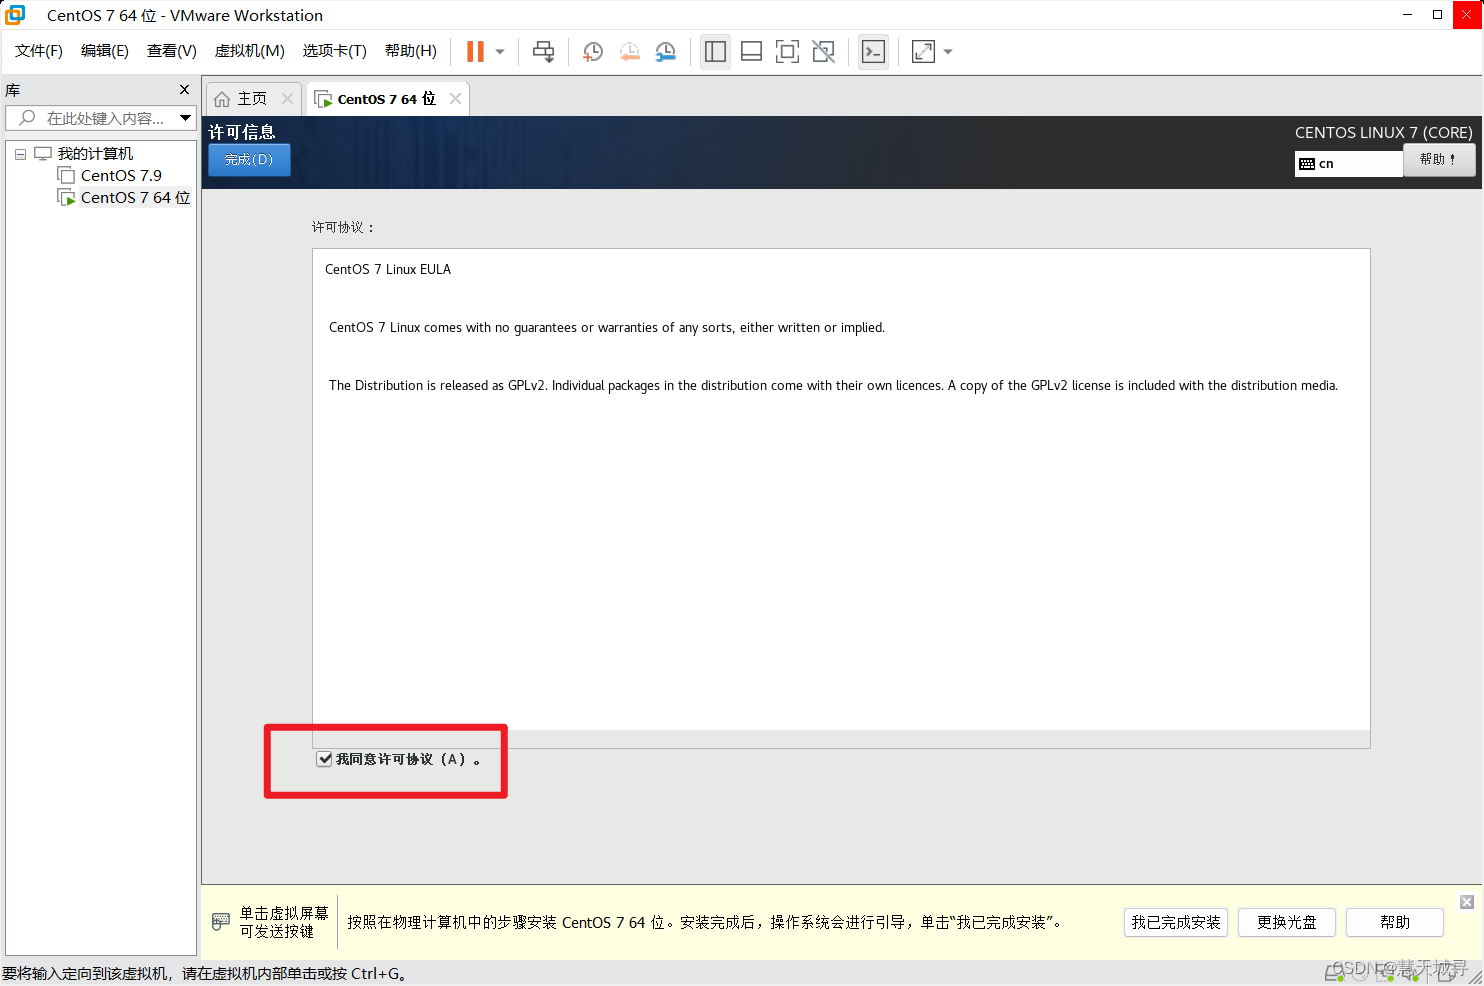
Task: Click the stretch guest display icon
Action: pyautogui.click(x=923, y=52)
